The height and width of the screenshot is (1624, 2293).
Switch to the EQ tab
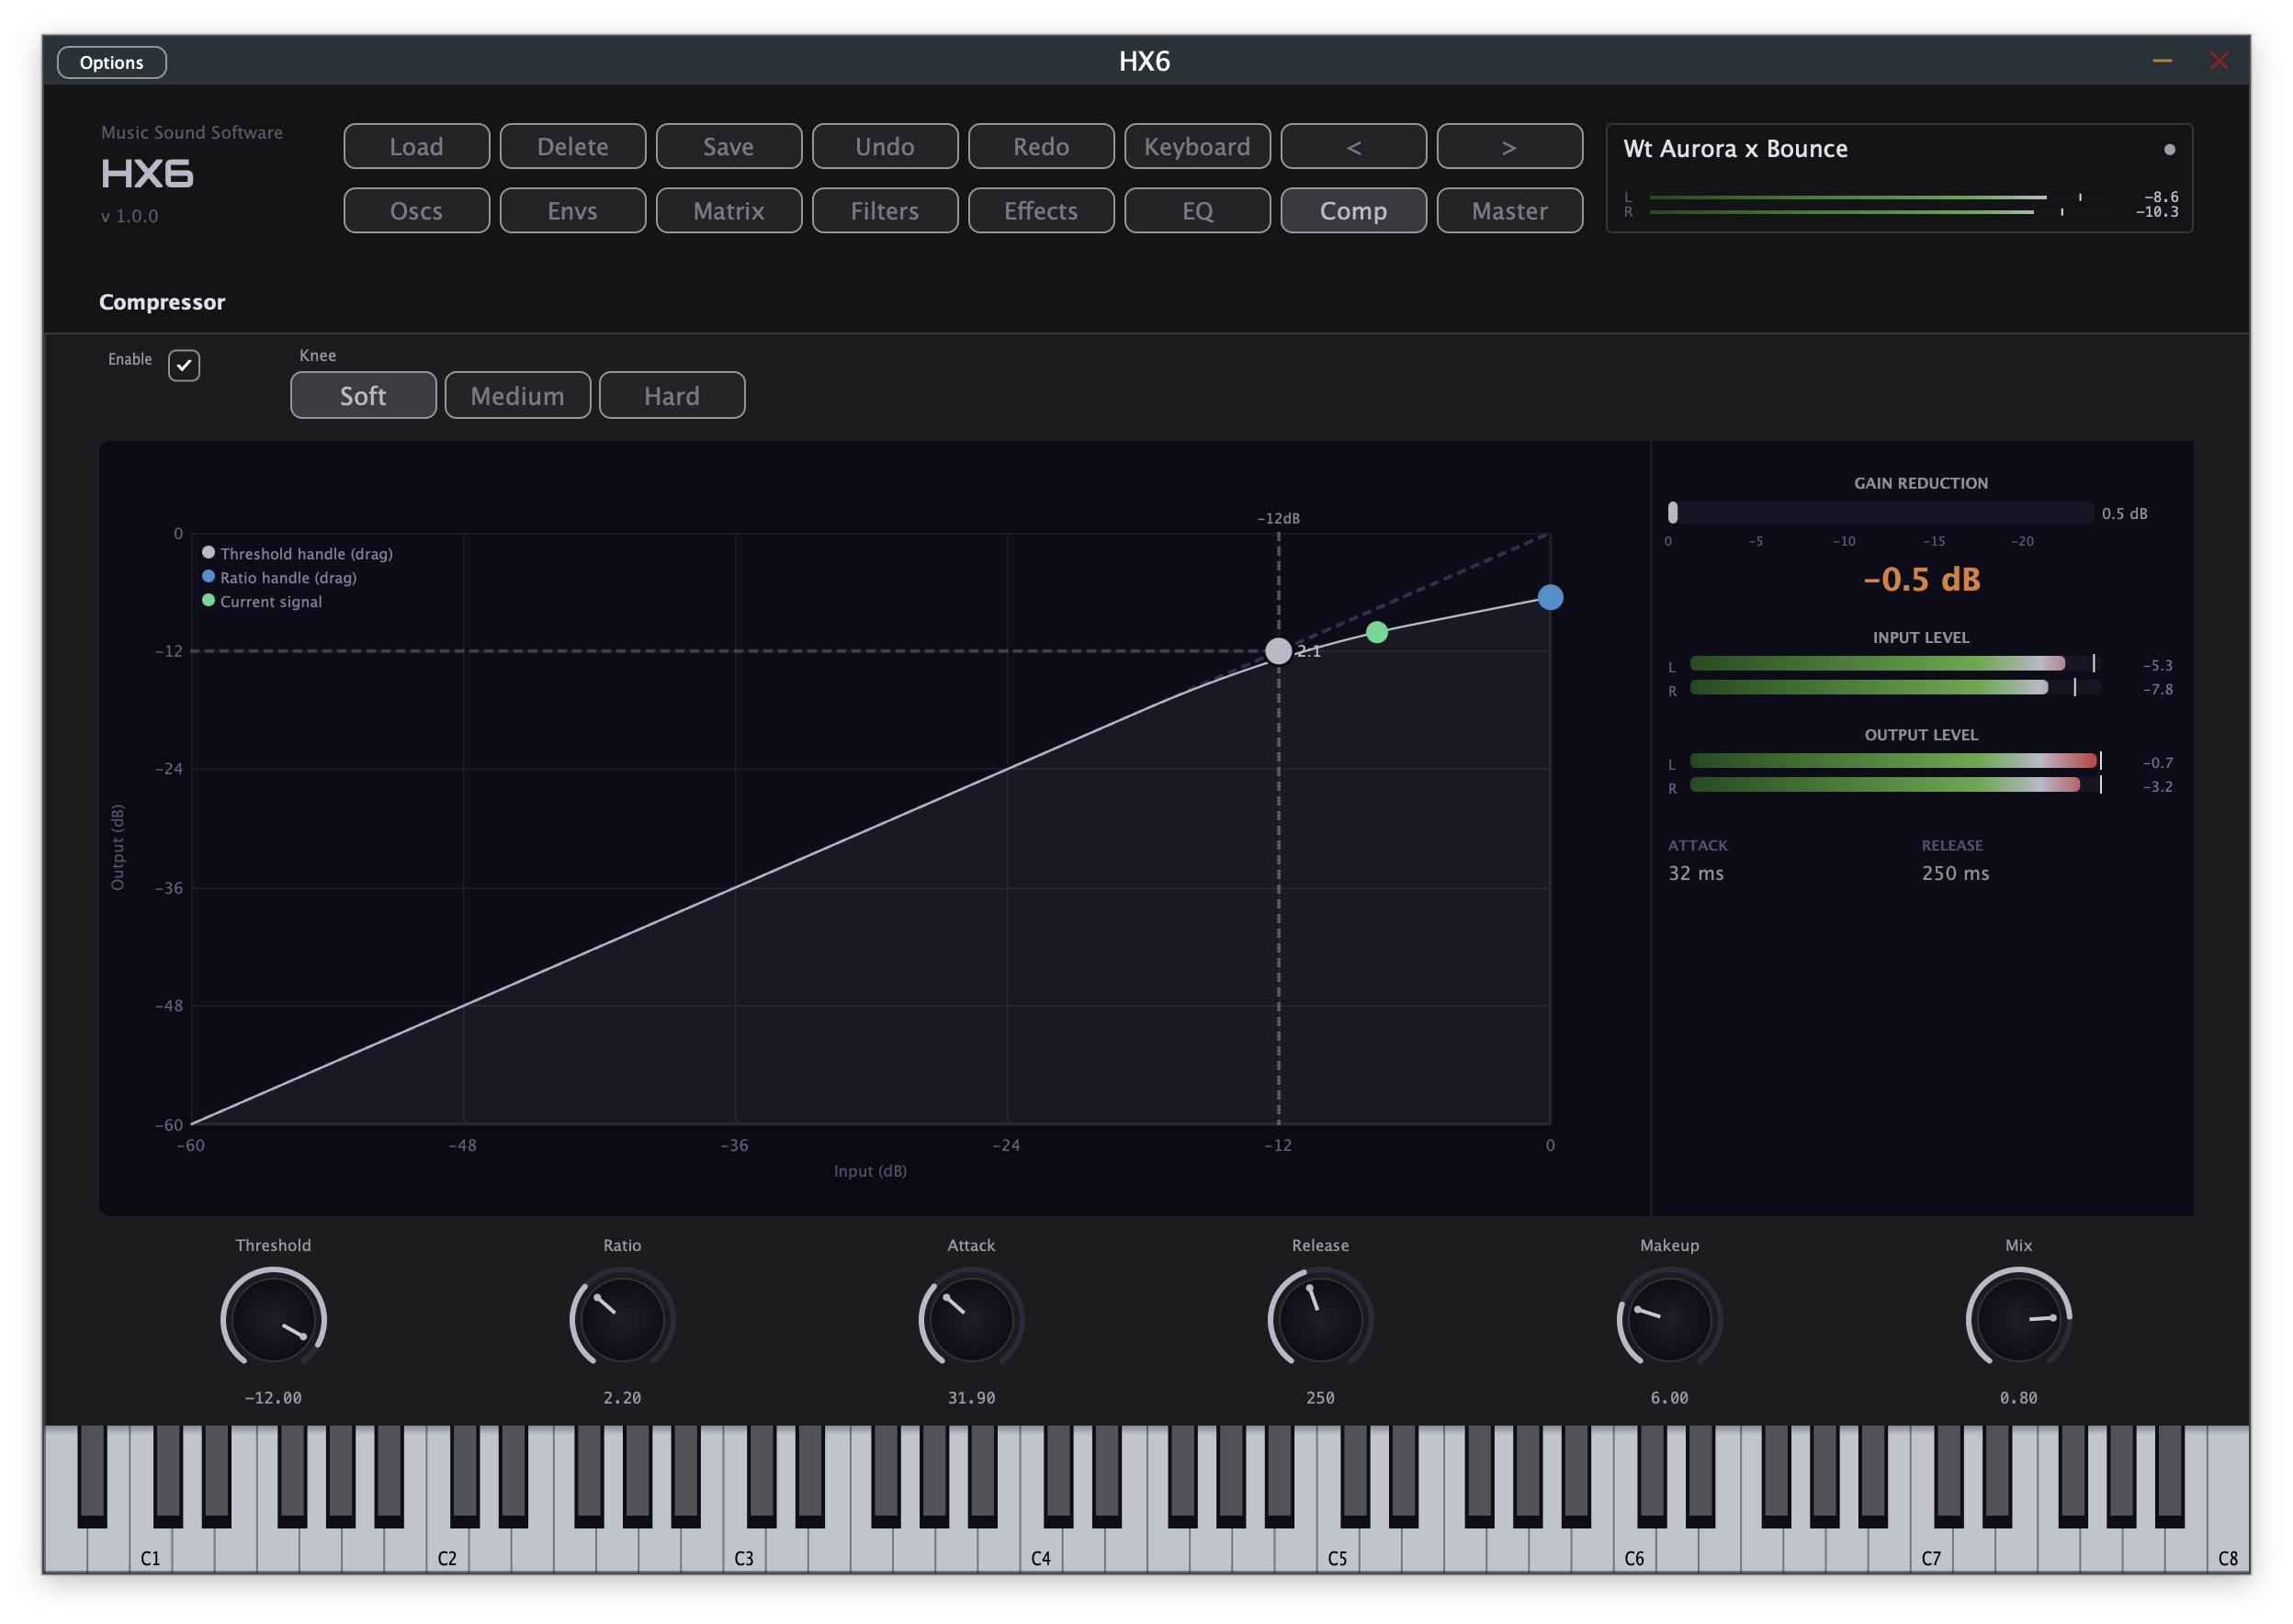[1196, 211]
